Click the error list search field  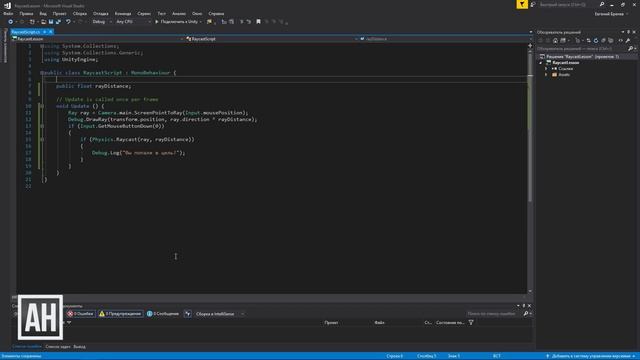tap(494, 314)
